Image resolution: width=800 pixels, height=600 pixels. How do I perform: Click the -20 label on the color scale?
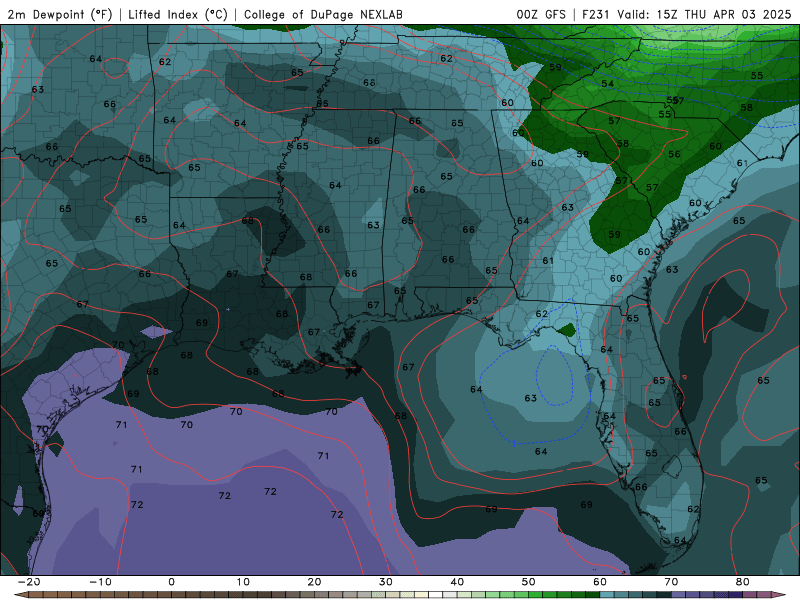(29, 582)
